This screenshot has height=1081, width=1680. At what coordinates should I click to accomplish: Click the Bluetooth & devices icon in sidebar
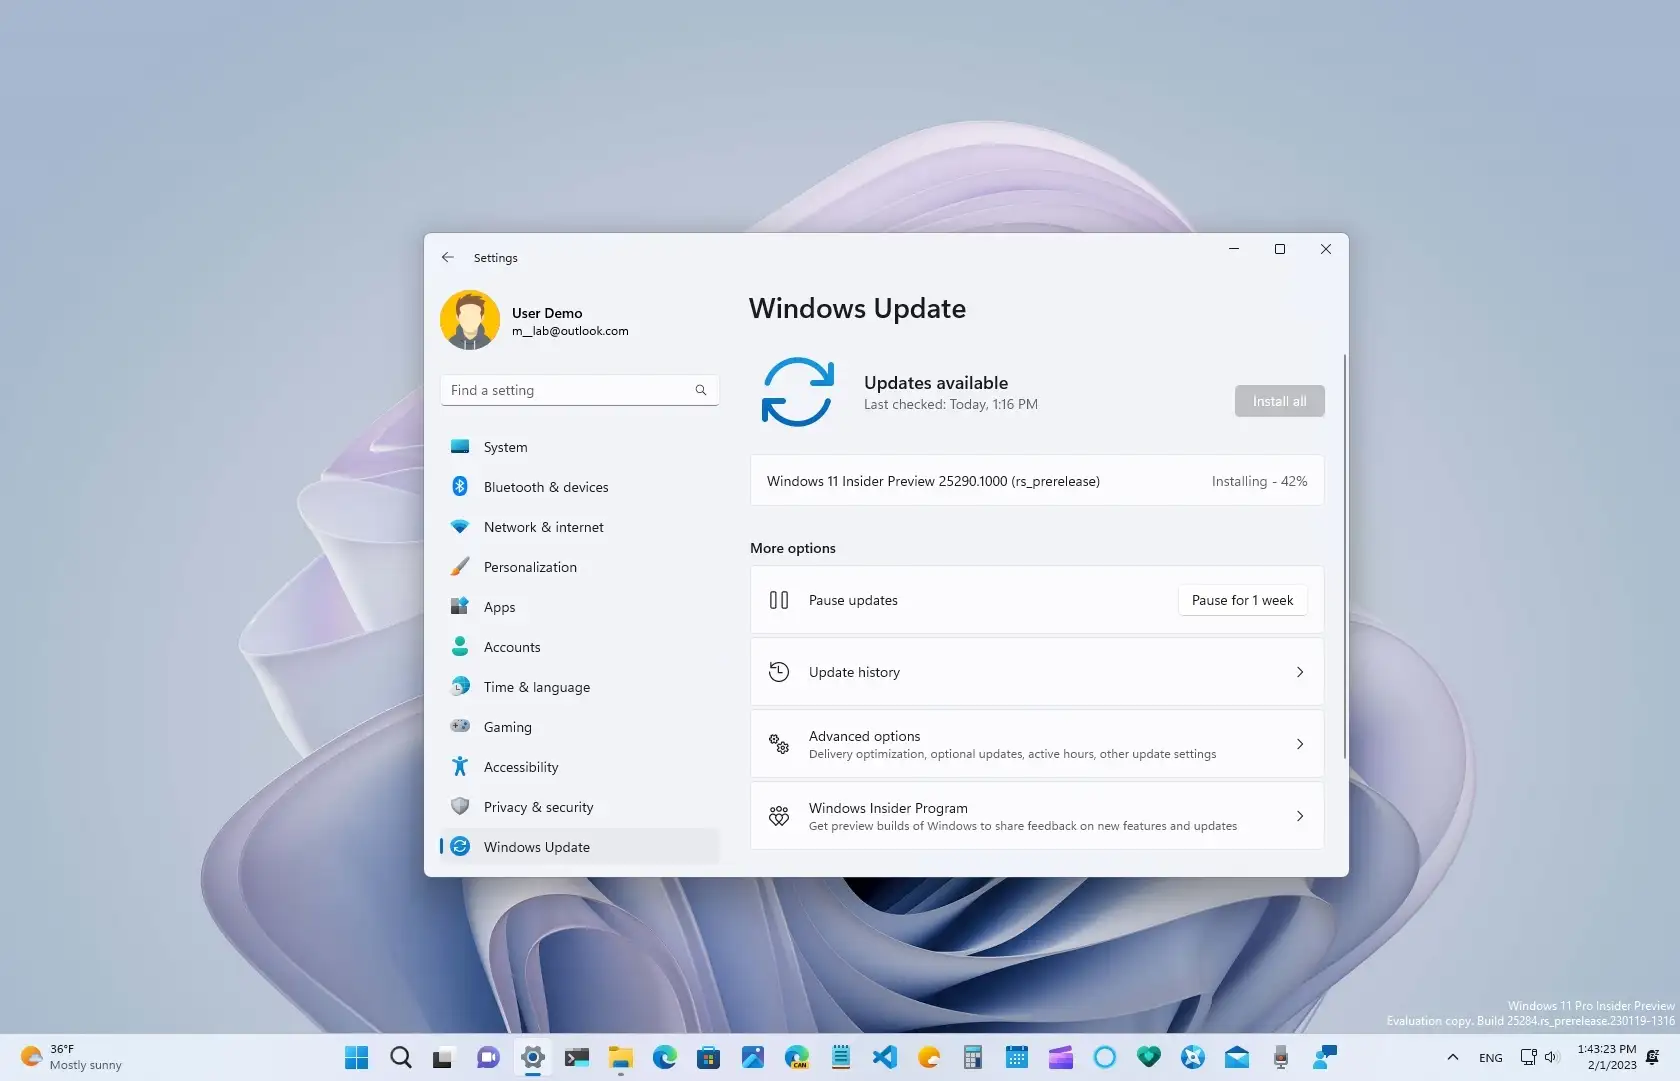point(460,487)
